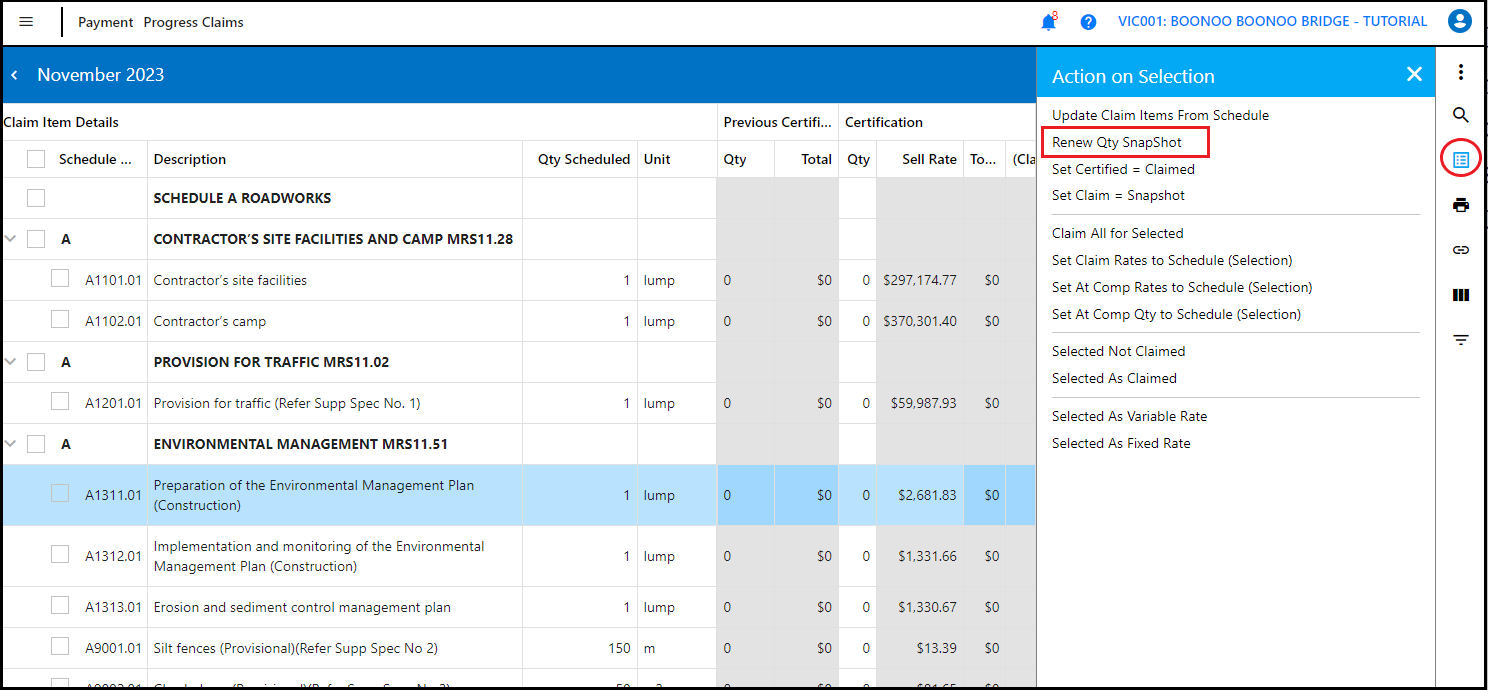Tick the Schedule A Roadworks checkbox
1488x690 pixels.
click(x=36, y=198)
